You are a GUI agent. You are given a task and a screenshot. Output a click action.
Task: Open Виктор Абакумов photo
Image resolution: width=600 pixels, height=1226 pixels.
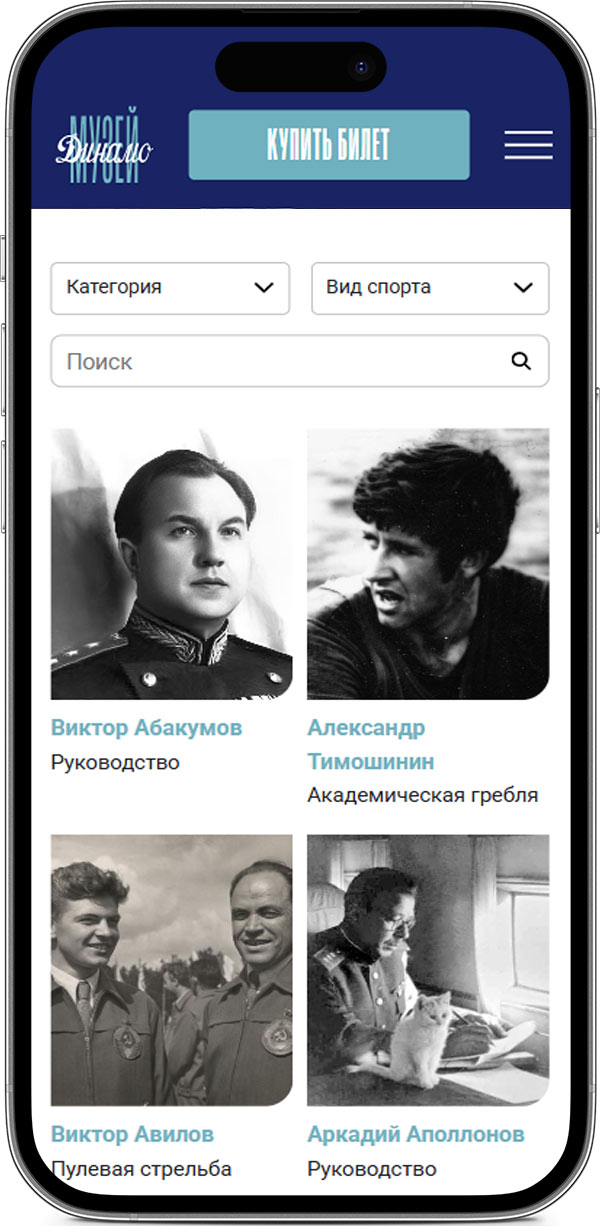click(172, 564)
